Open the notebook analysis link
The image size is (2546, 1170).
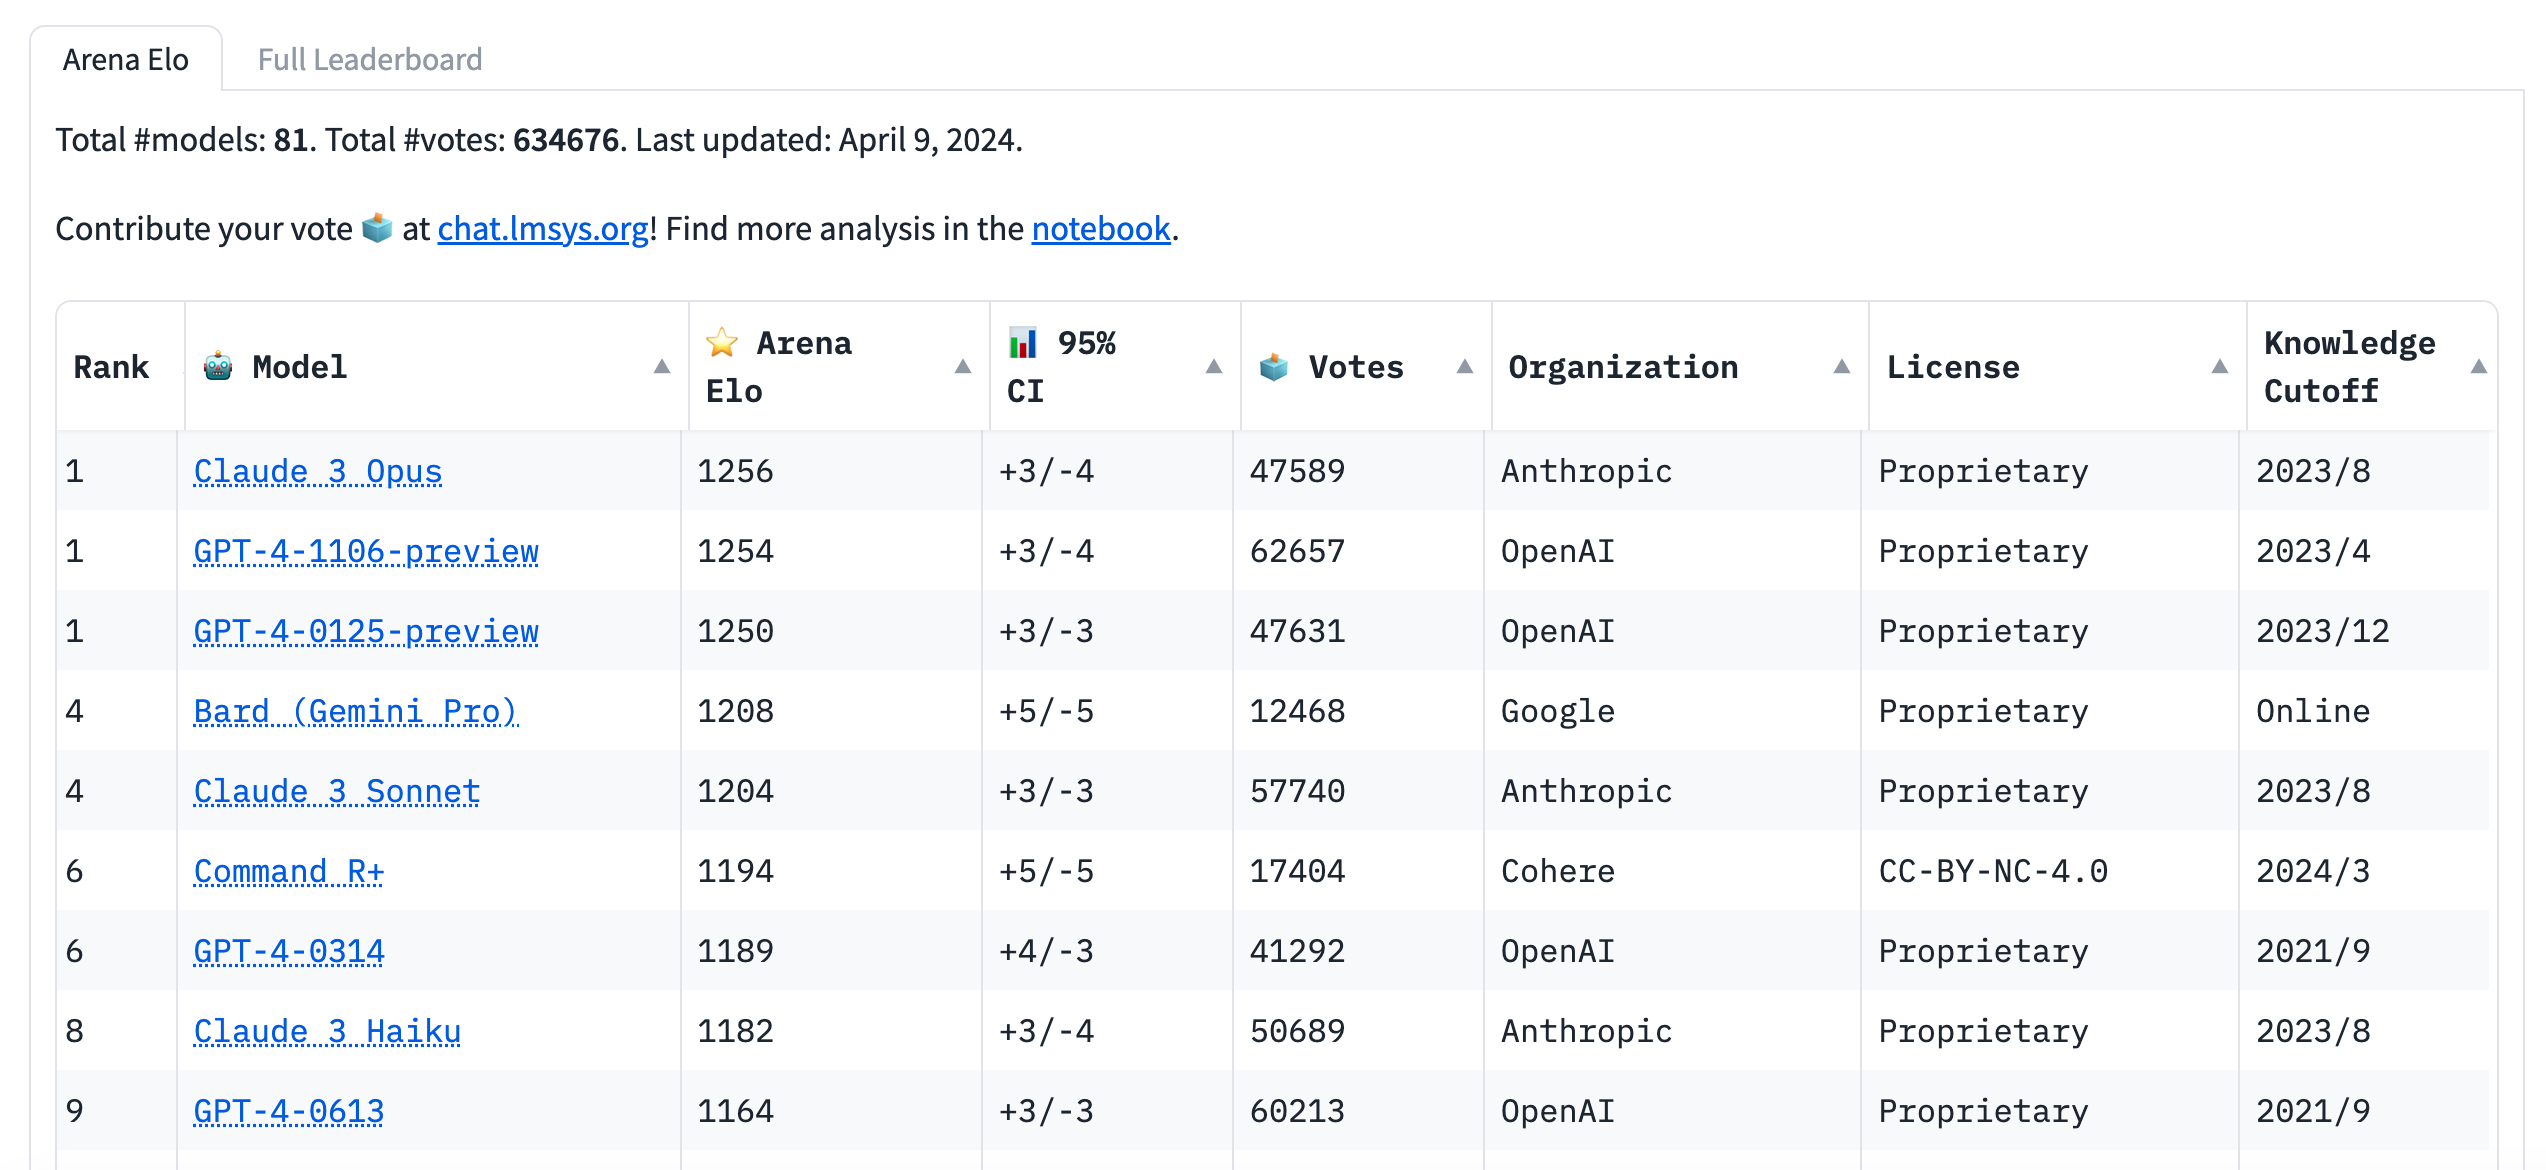point(1101,229)
